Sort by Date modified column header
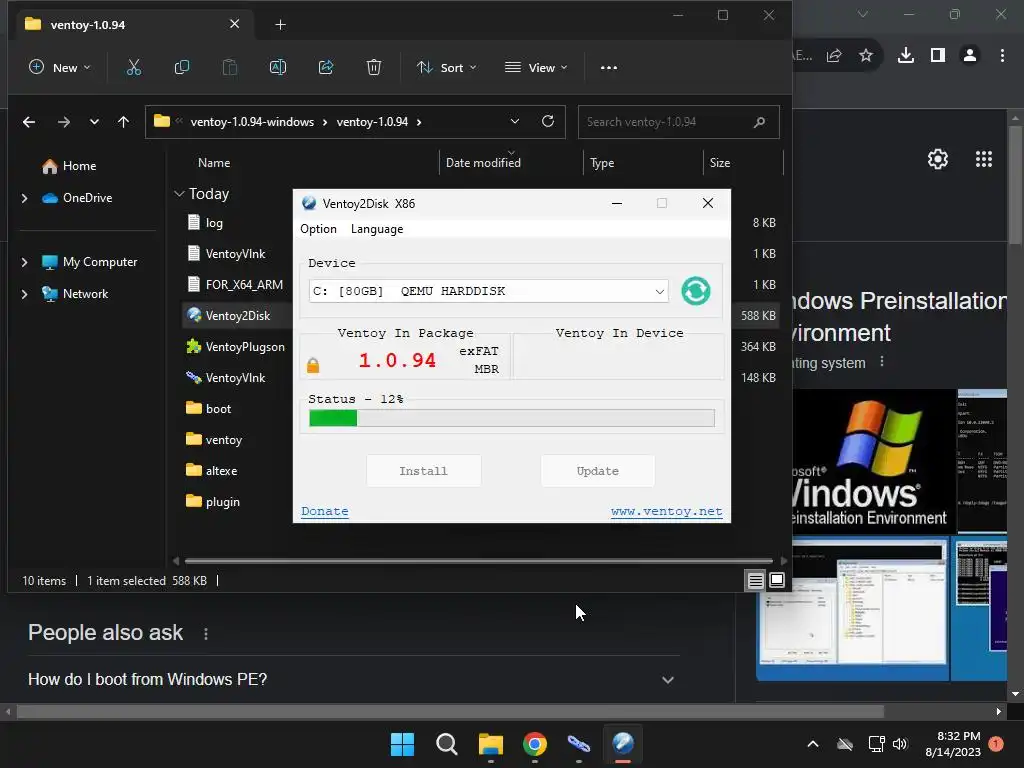 coord(483,163)
